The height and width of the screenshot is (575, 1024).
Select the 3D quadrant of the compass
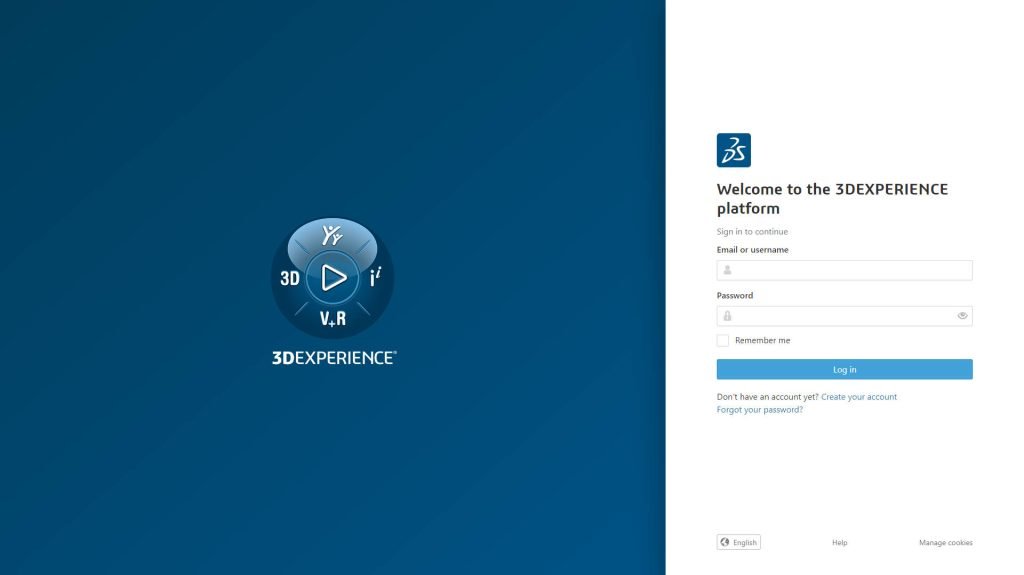pyautogui.click(x=289, y=278)
